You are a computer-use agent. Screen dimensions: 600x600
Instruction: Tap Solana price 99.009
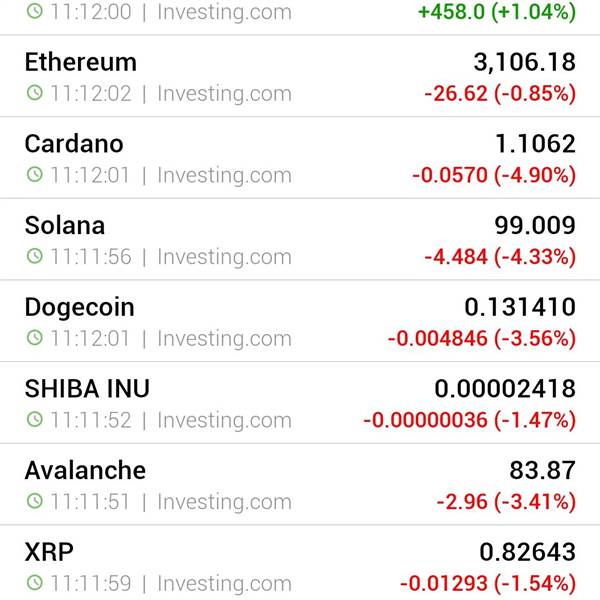(x=535, y=225)
